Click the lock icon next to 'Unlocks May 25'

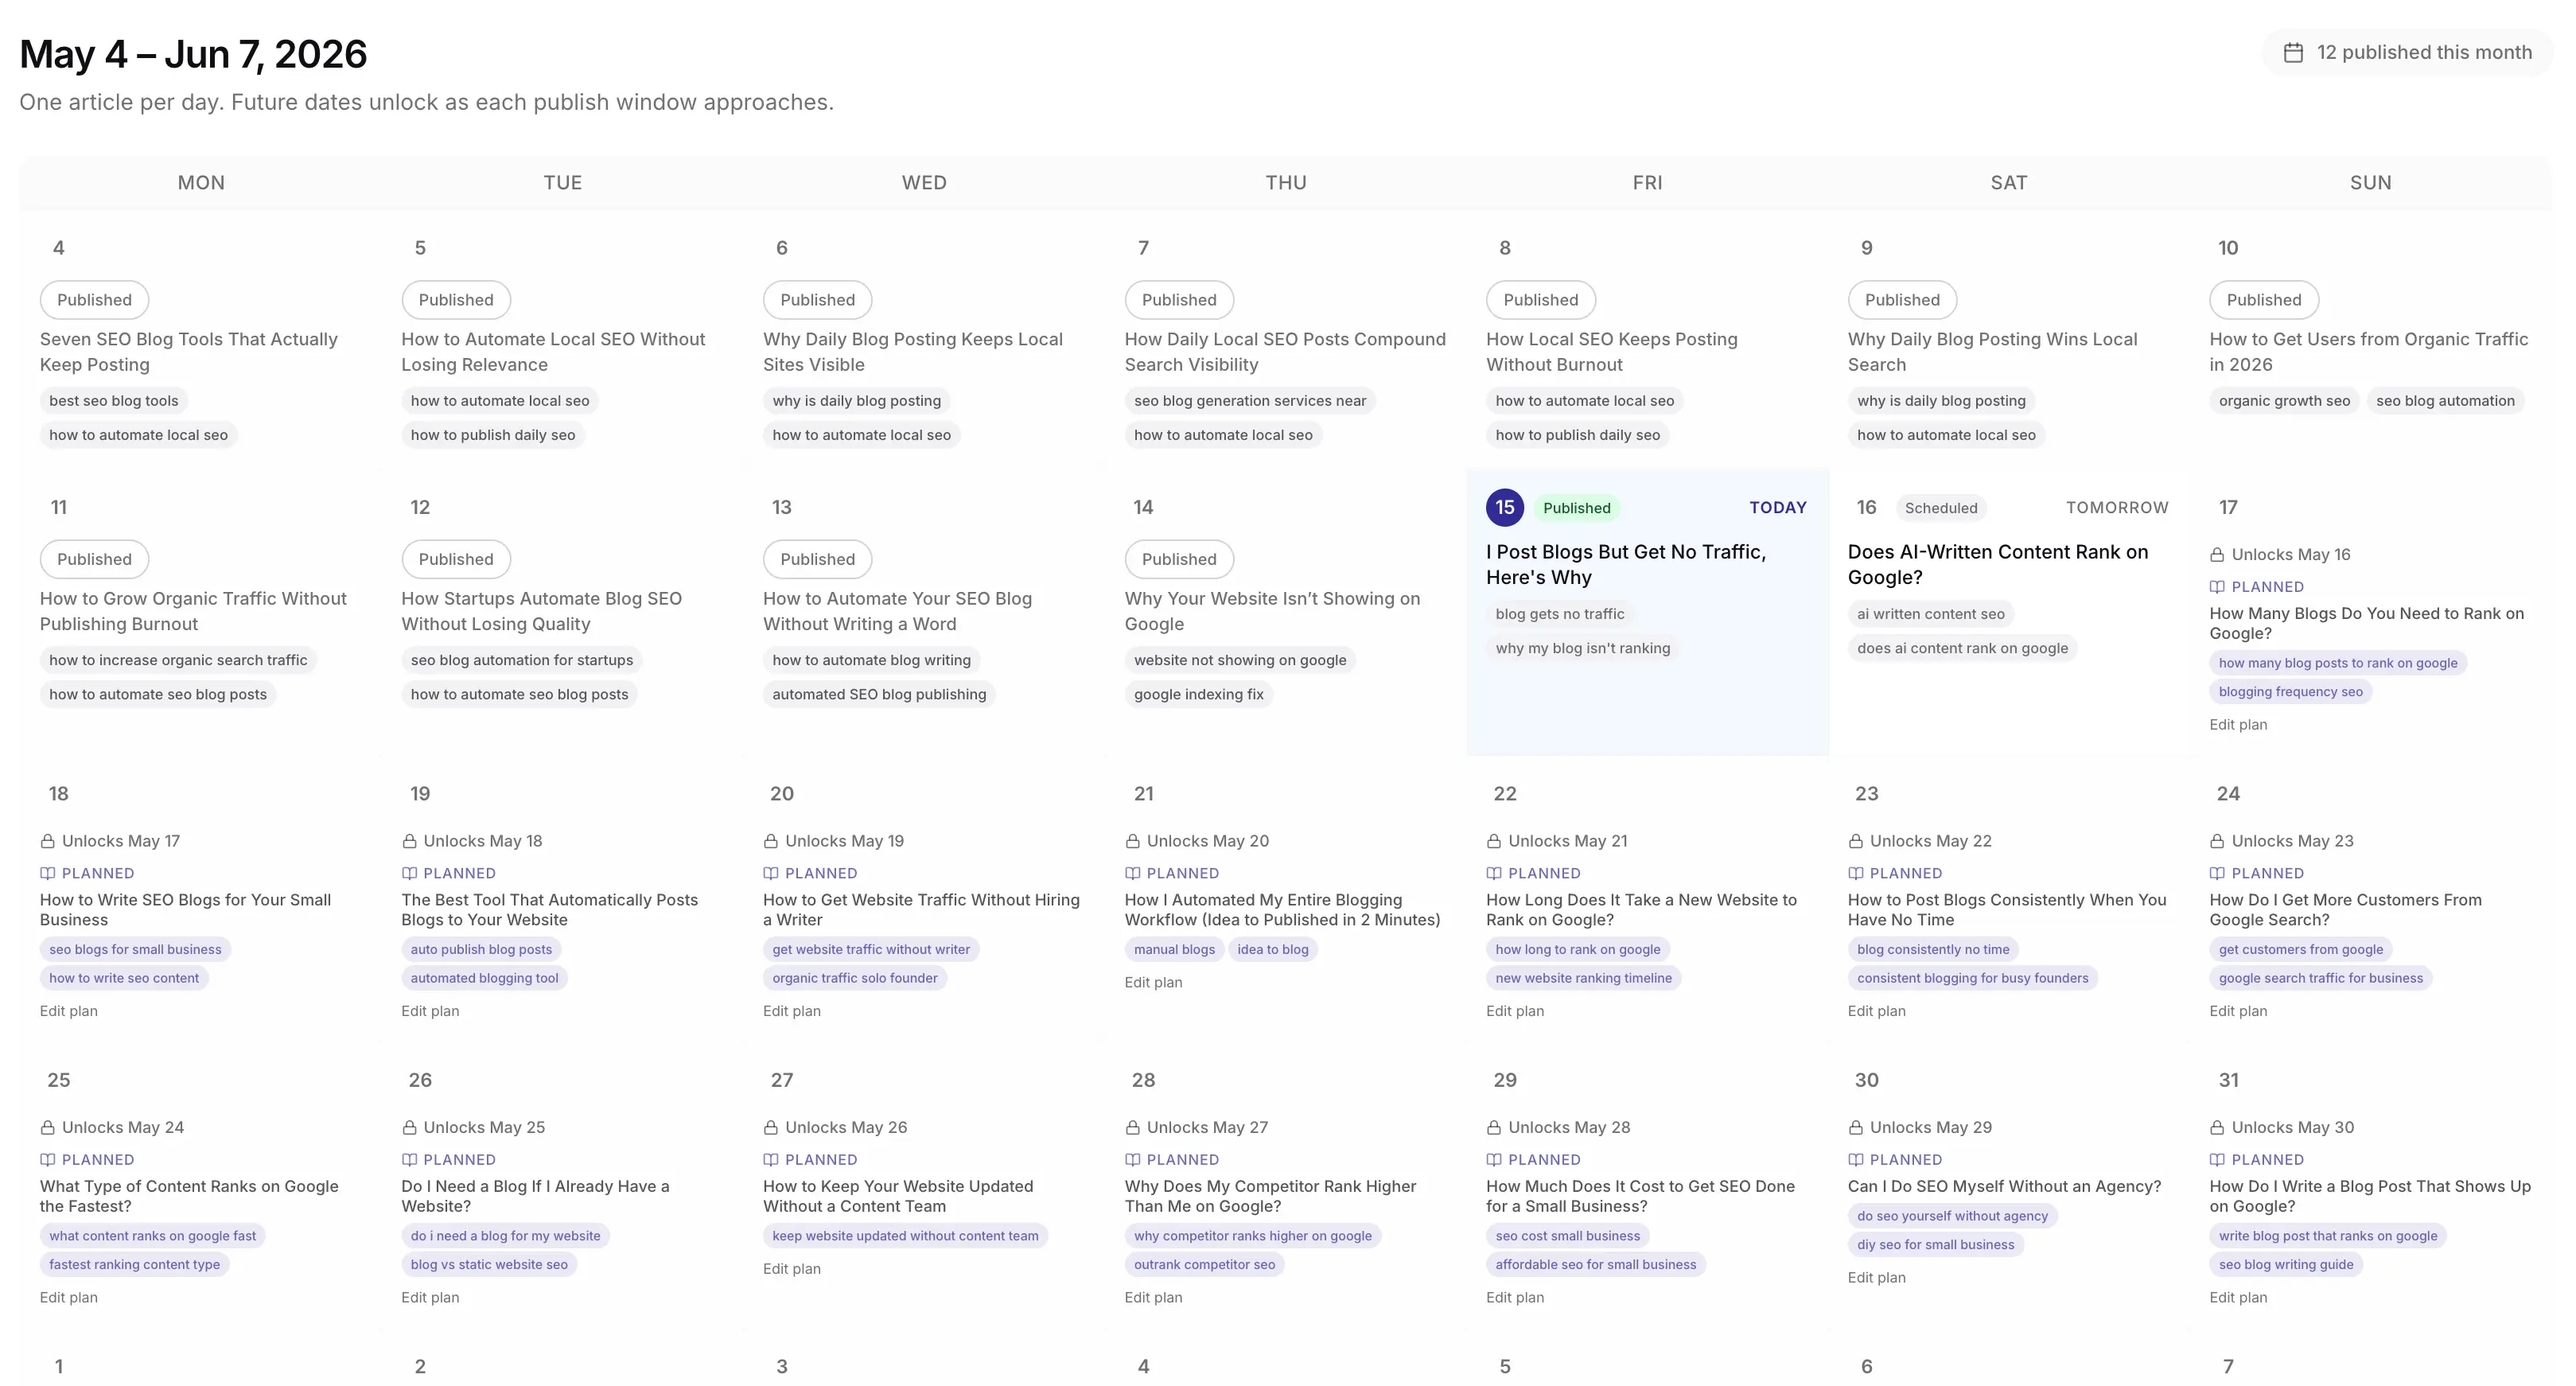pos(409,1127)
